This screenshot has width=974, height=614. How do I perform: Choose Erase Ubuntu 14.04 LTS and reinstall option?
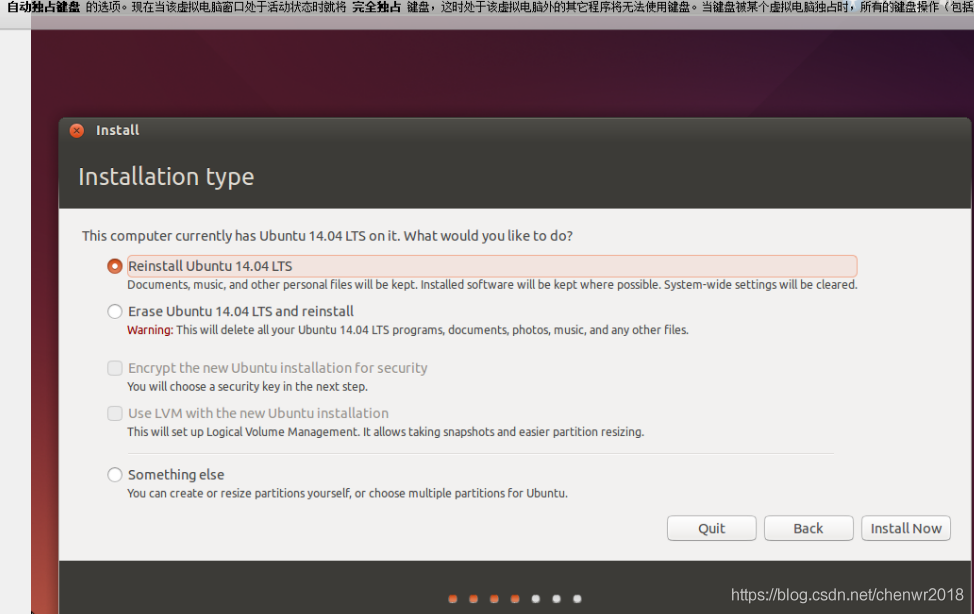pos(114,311)
